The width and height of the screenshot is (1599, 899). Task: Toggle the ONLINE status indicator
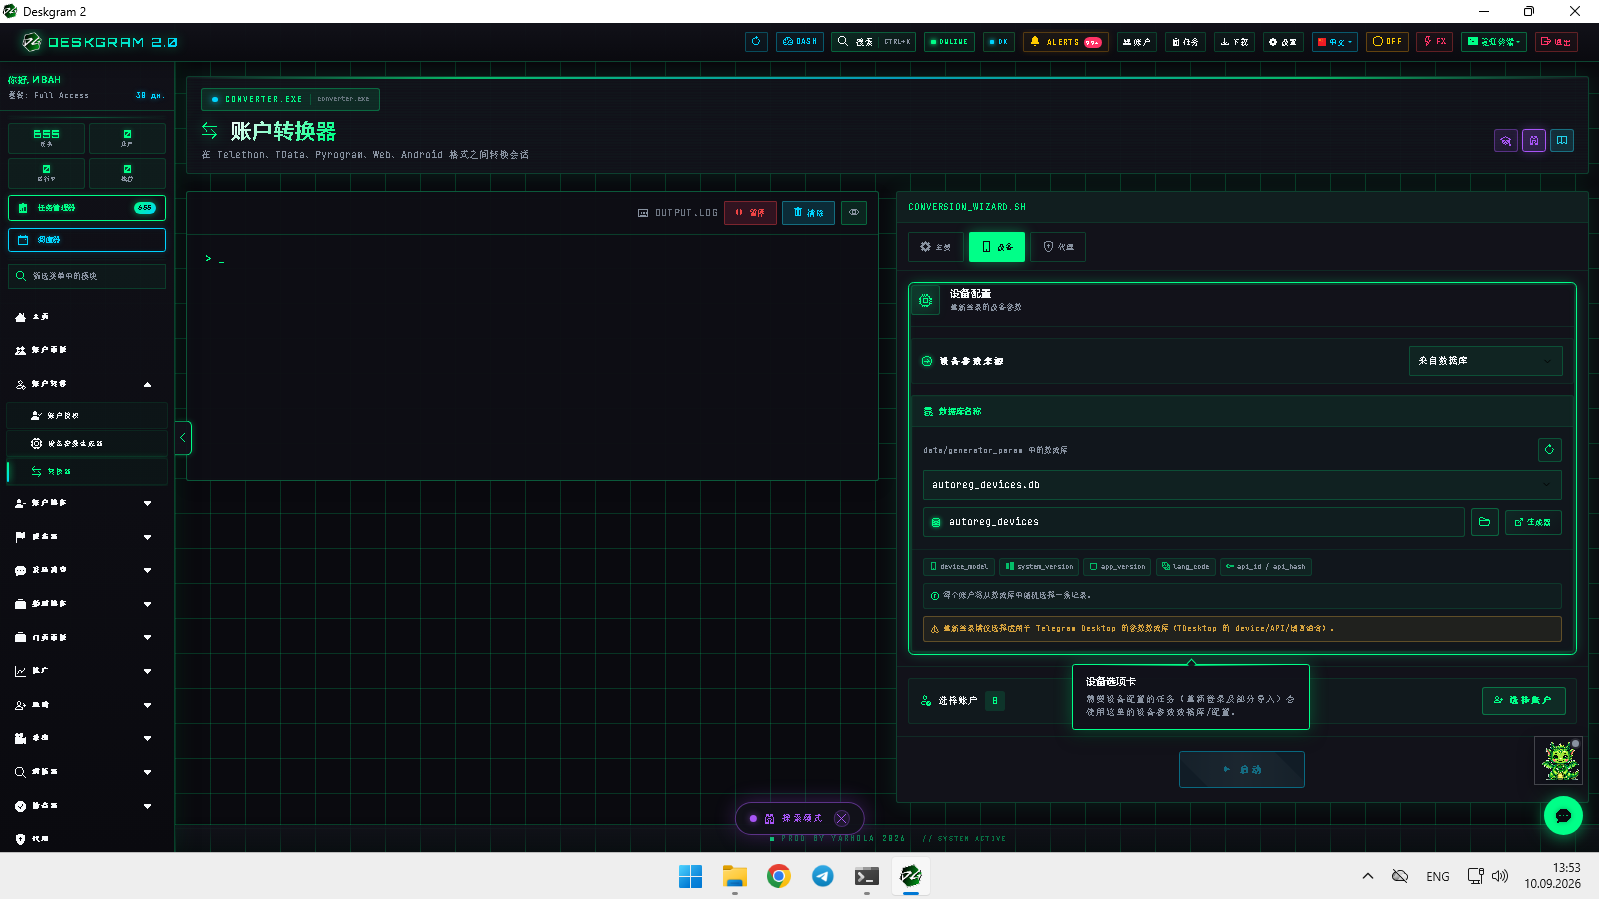[x=949, y=42]
